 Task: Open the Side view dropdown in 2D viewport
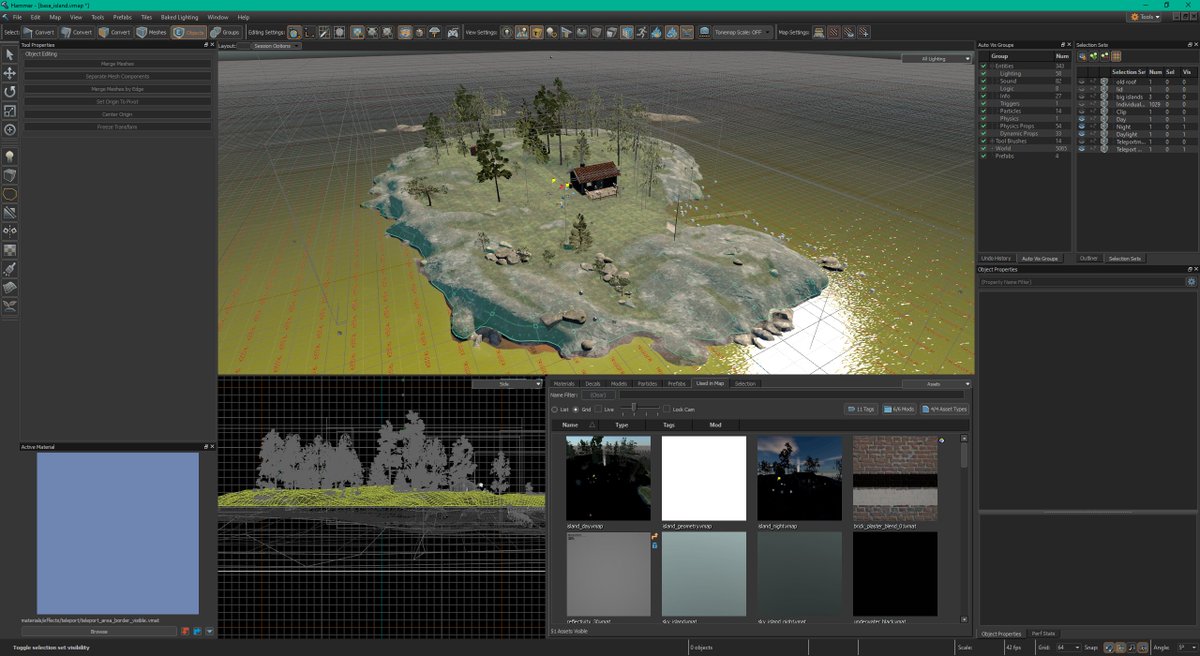[506, 383]
